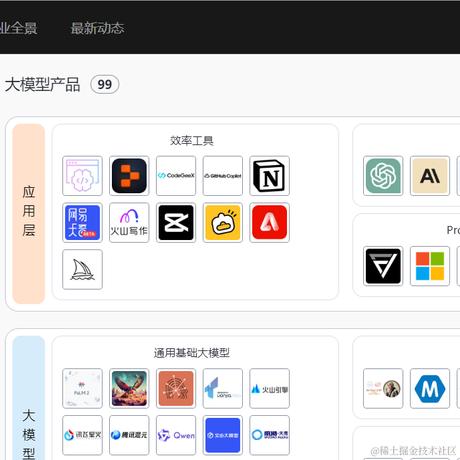Screen dimensions: 460x460
Task: Open the blue 文心大模型 tile
Action: 223,435
